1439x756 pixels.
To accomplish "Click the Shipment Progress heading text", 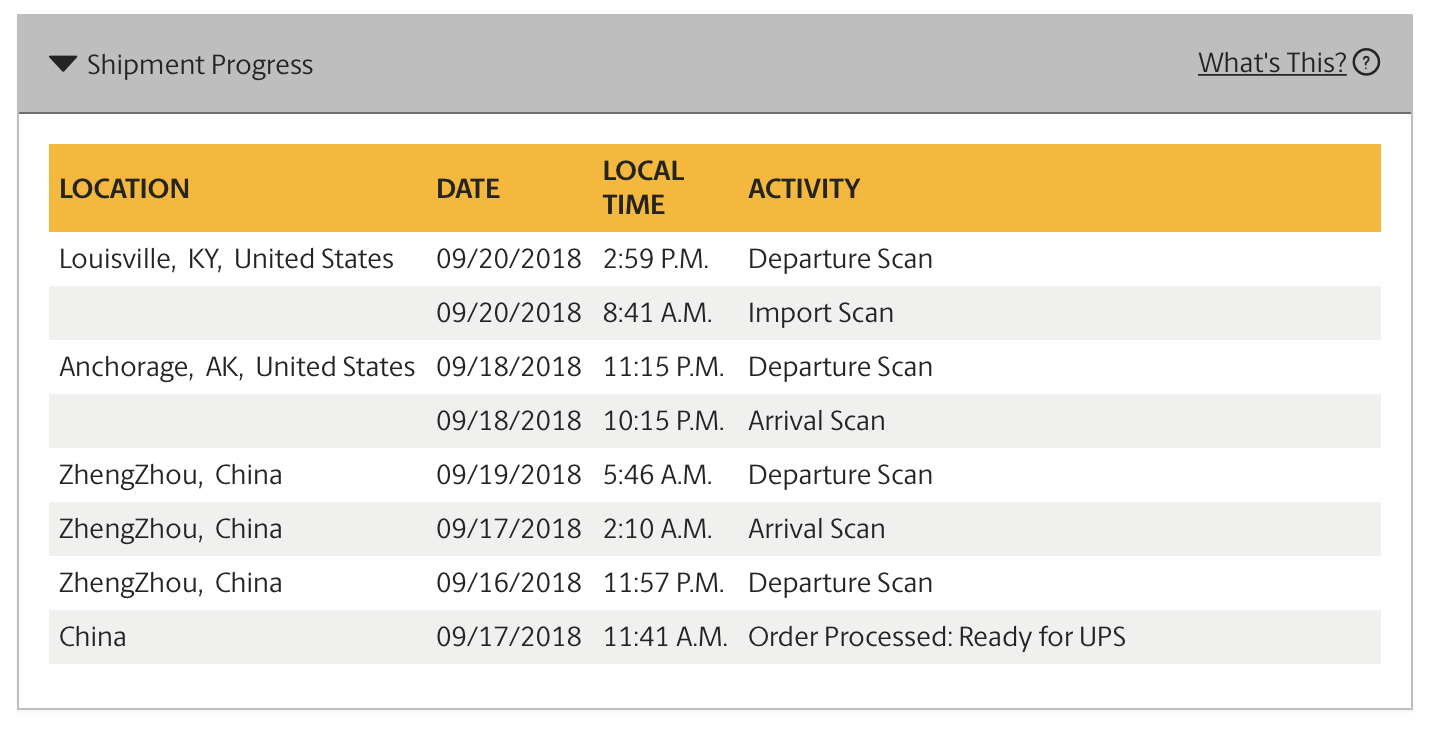I will pyautogui.click(x=200, y=65).
